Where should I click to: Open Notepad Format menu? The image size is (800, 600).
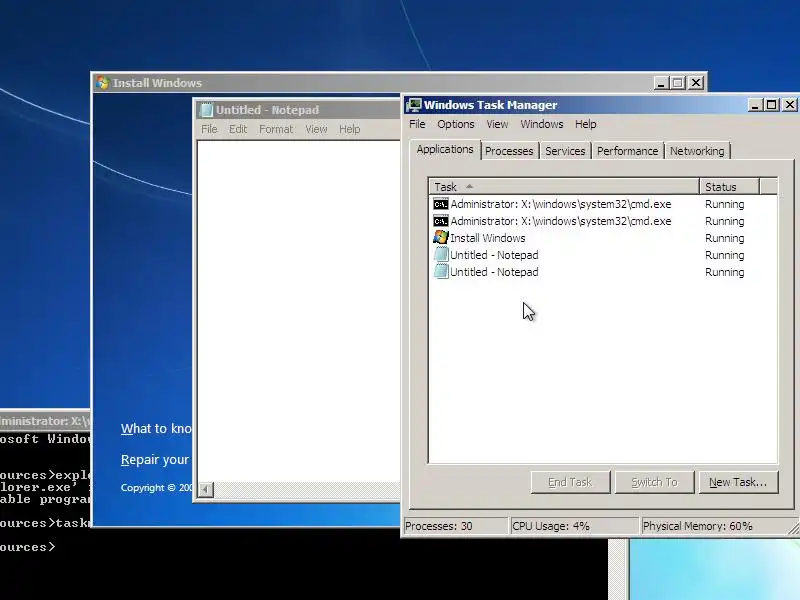click(276, 129)
